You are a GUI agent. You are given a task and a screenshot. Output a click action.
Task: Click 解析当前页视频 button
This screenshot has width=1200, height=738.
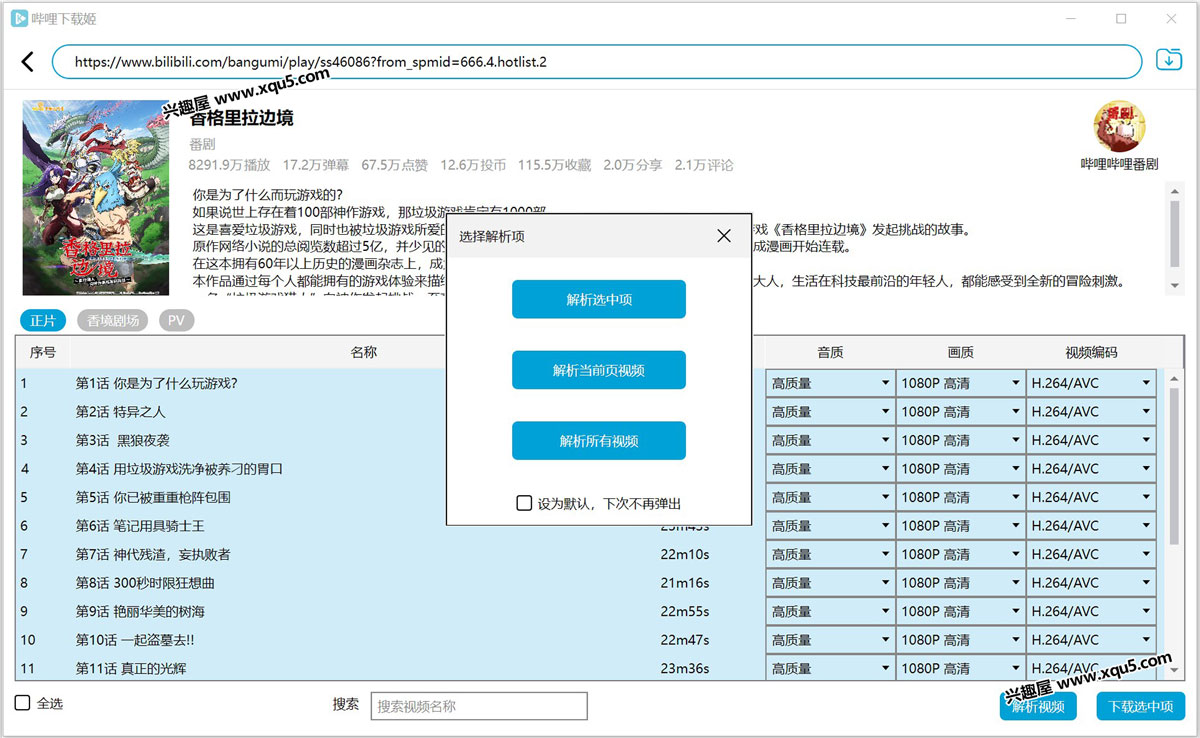tap(599, 370)
